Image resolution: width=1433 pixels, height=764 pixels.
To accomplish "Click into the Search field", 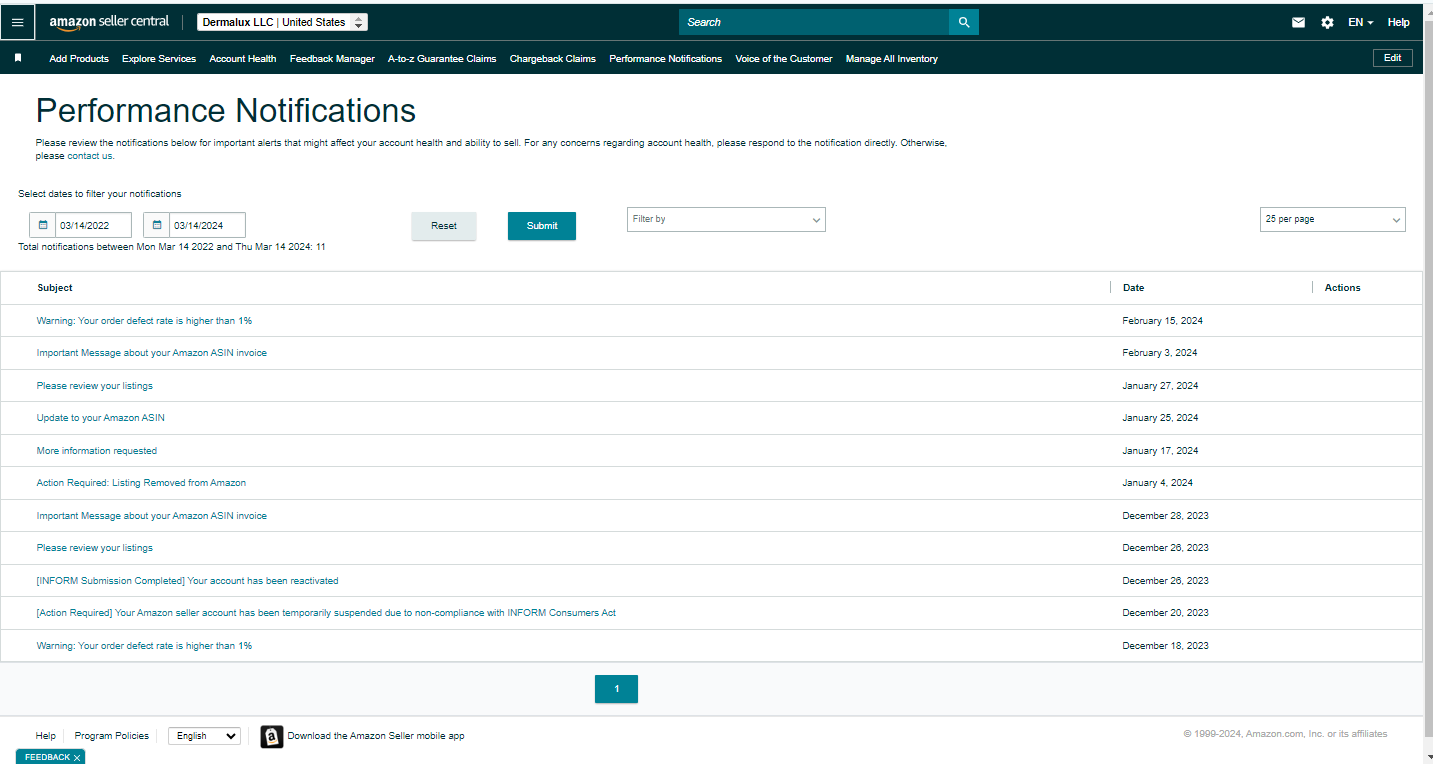I will [814, 22].
